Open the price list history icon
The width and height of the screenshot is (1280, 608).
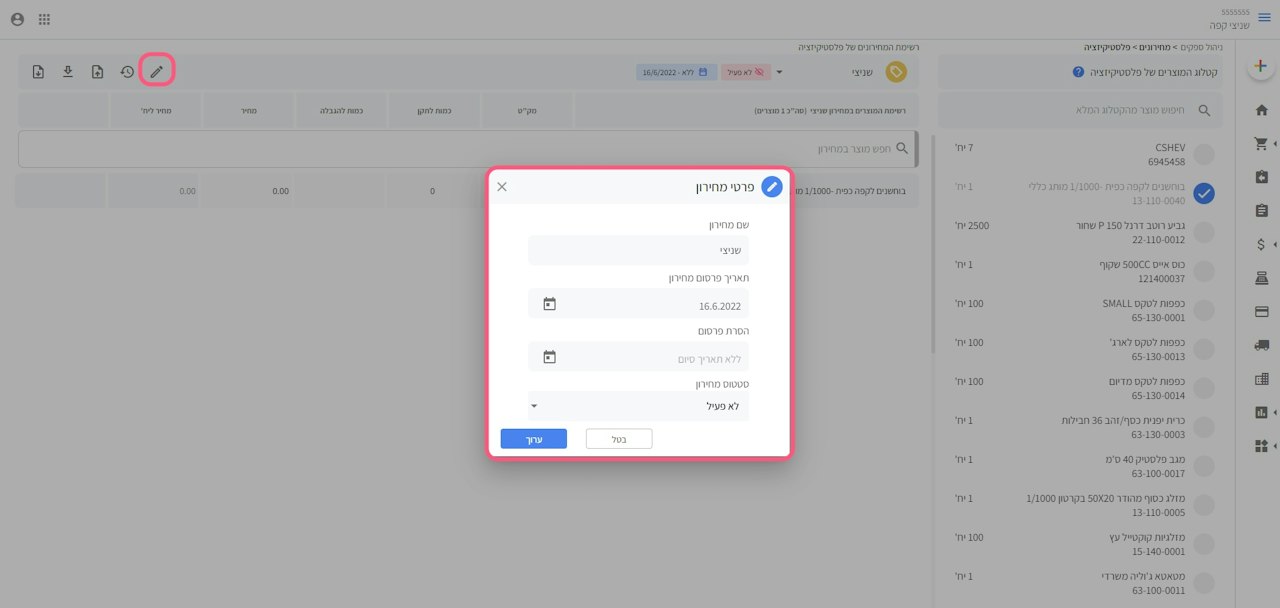(127, 71)
